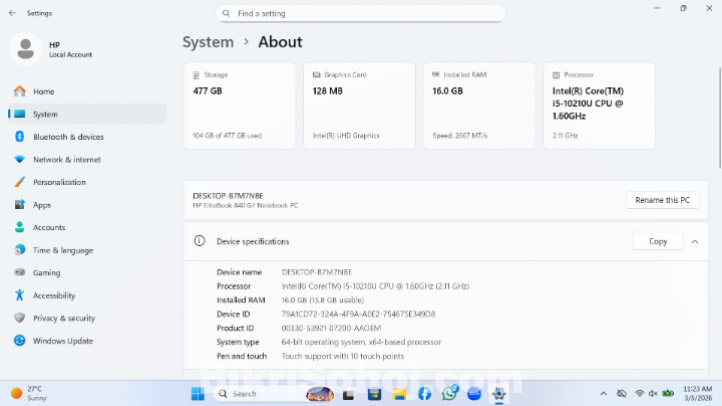
Task: Open the Storage info card
Action: coord(239,105)
